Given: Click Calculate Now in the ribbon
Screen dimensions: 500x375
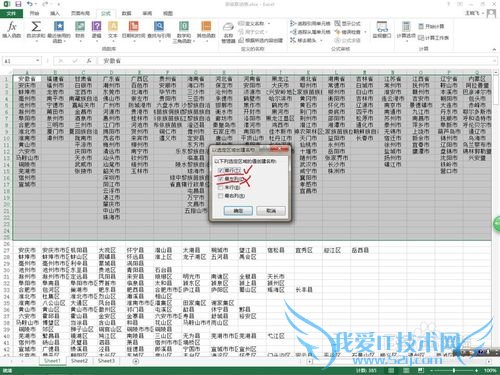Looking at the screenshot, I should (x=431, y=26).
